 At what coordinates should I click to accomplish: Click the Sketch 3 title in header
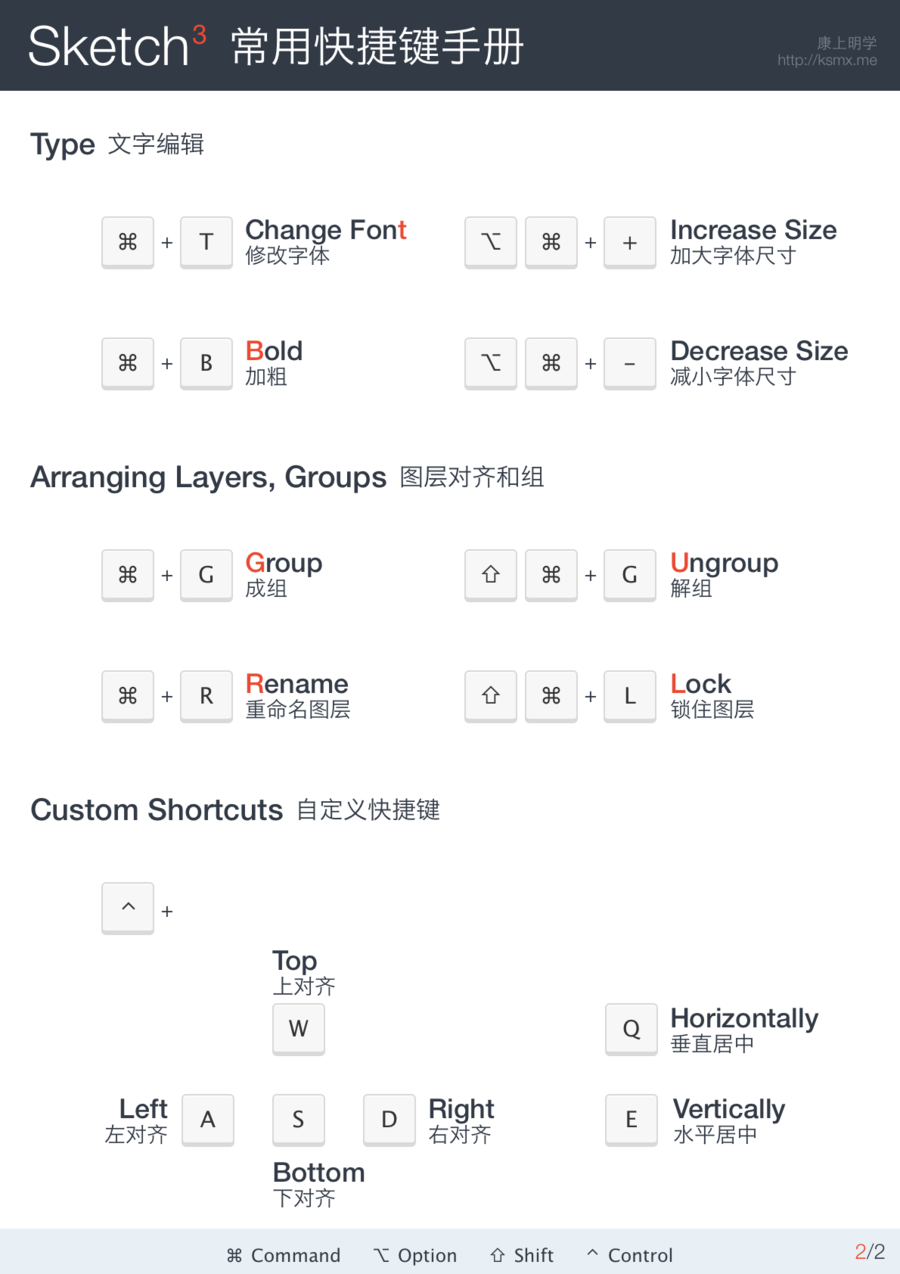point(117,46)
